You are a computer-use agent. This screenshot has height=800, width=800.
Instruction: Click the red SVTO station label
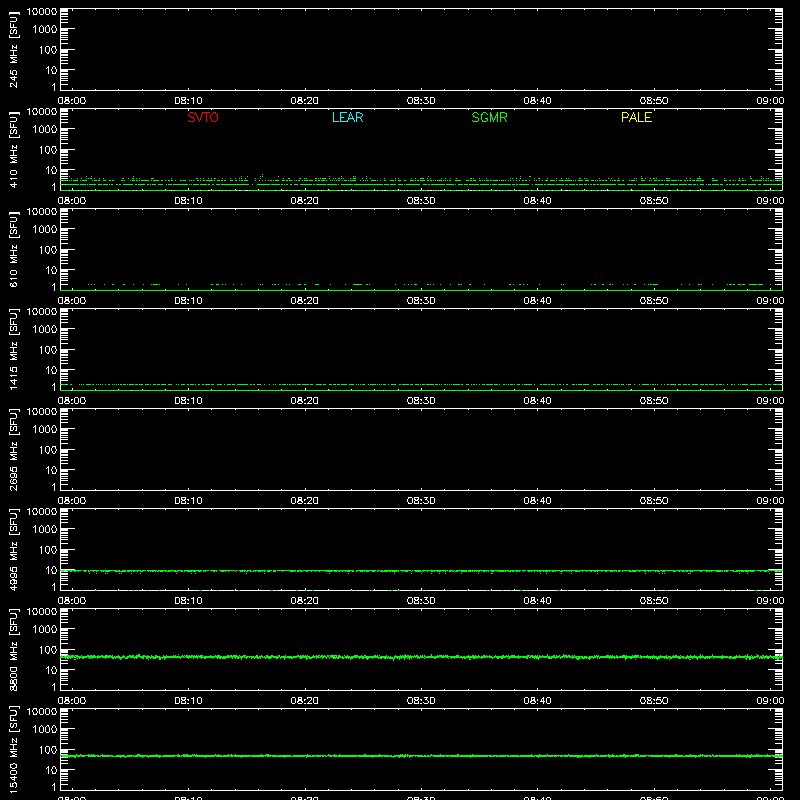(x=203, y=117)
